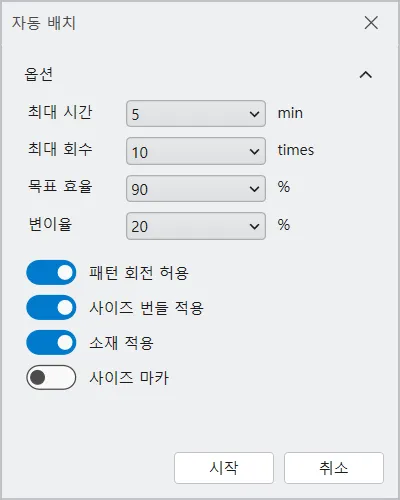
Task: Turn off 사이즈 번들 적용 toggle
Action: pos(51,307)
